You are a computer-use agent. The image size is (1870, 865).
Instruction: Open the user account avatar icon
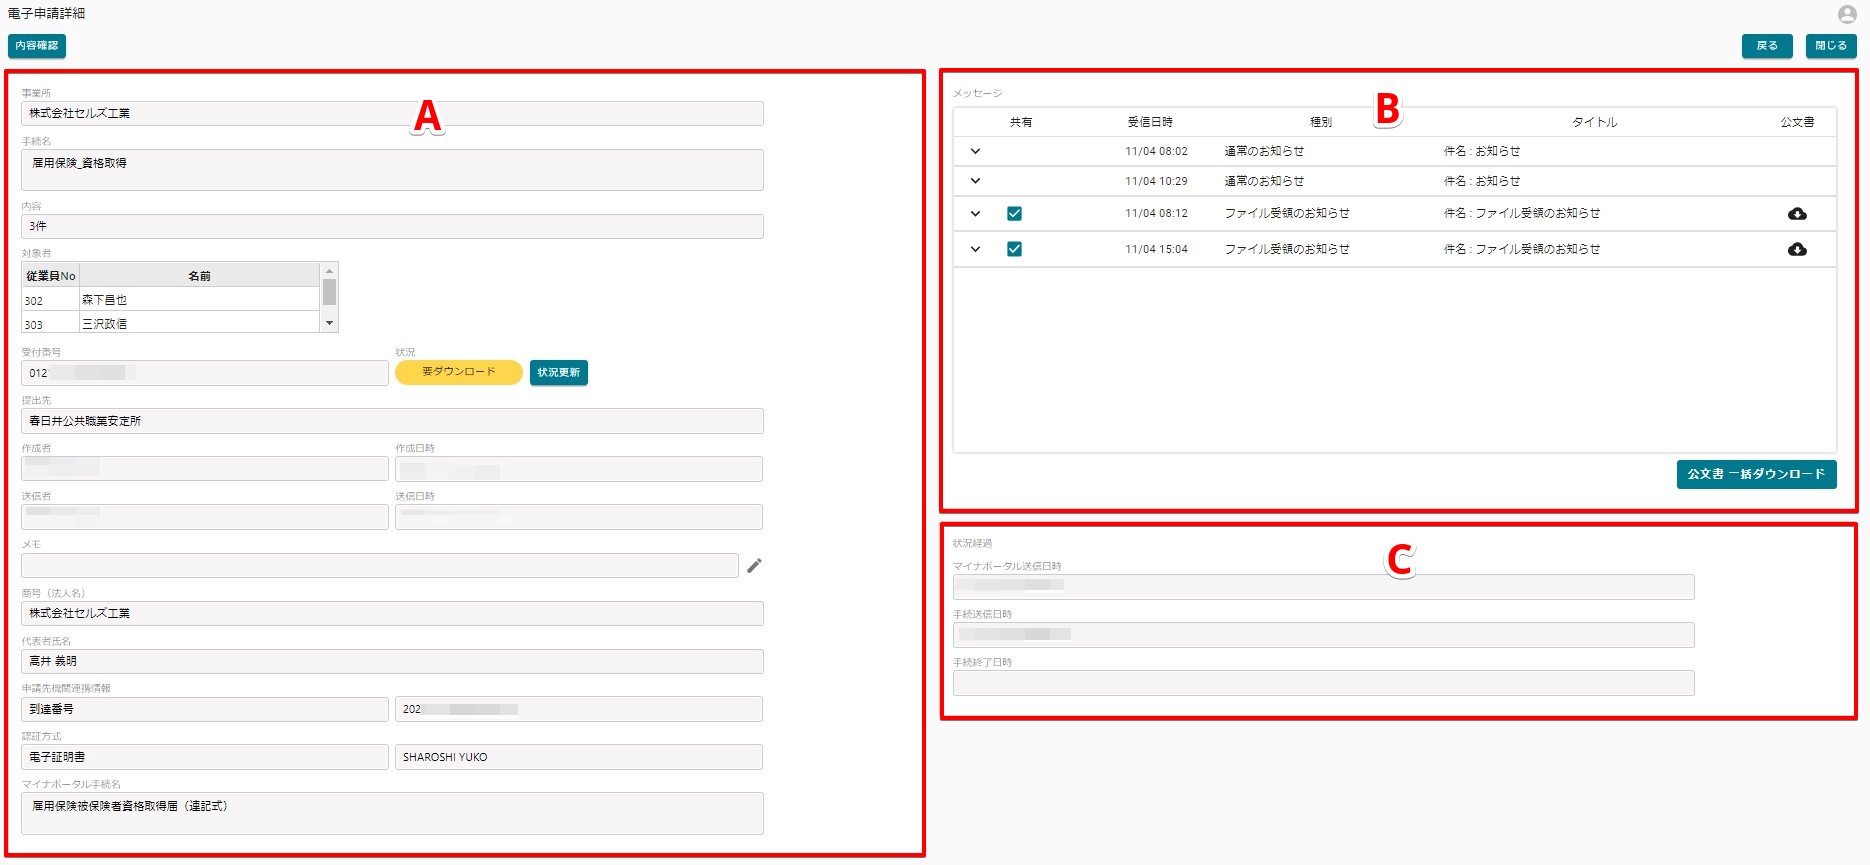(x=1847, y=14)
